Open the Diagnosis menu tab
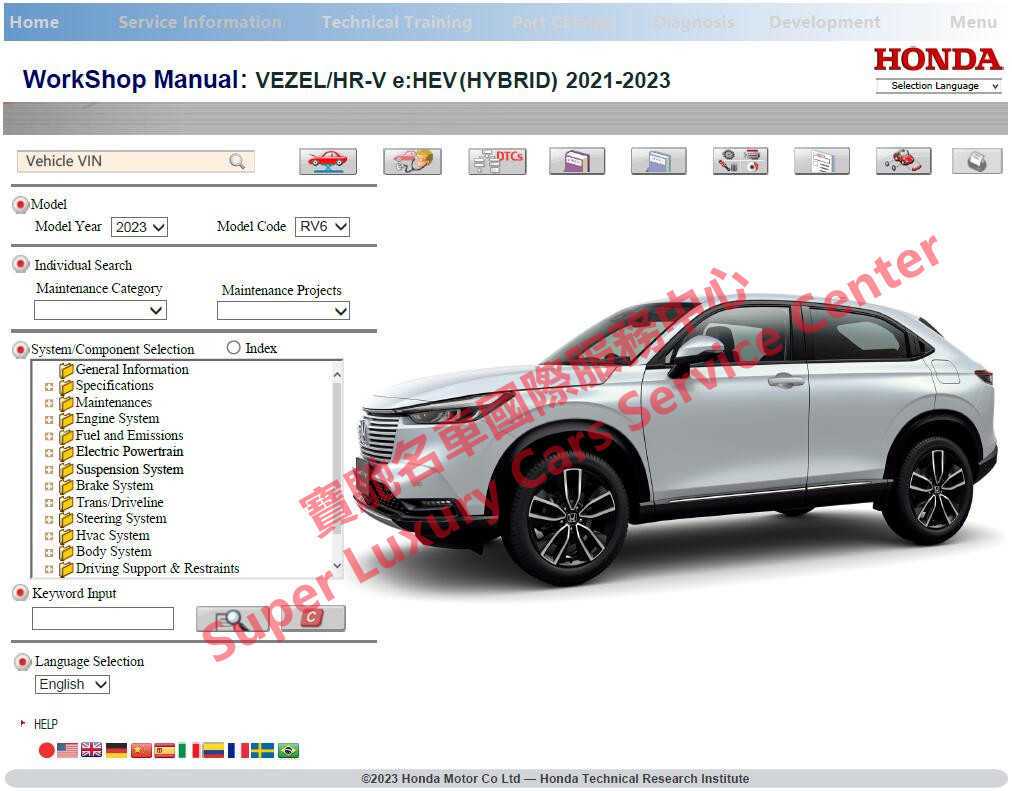 pos(694,22)
